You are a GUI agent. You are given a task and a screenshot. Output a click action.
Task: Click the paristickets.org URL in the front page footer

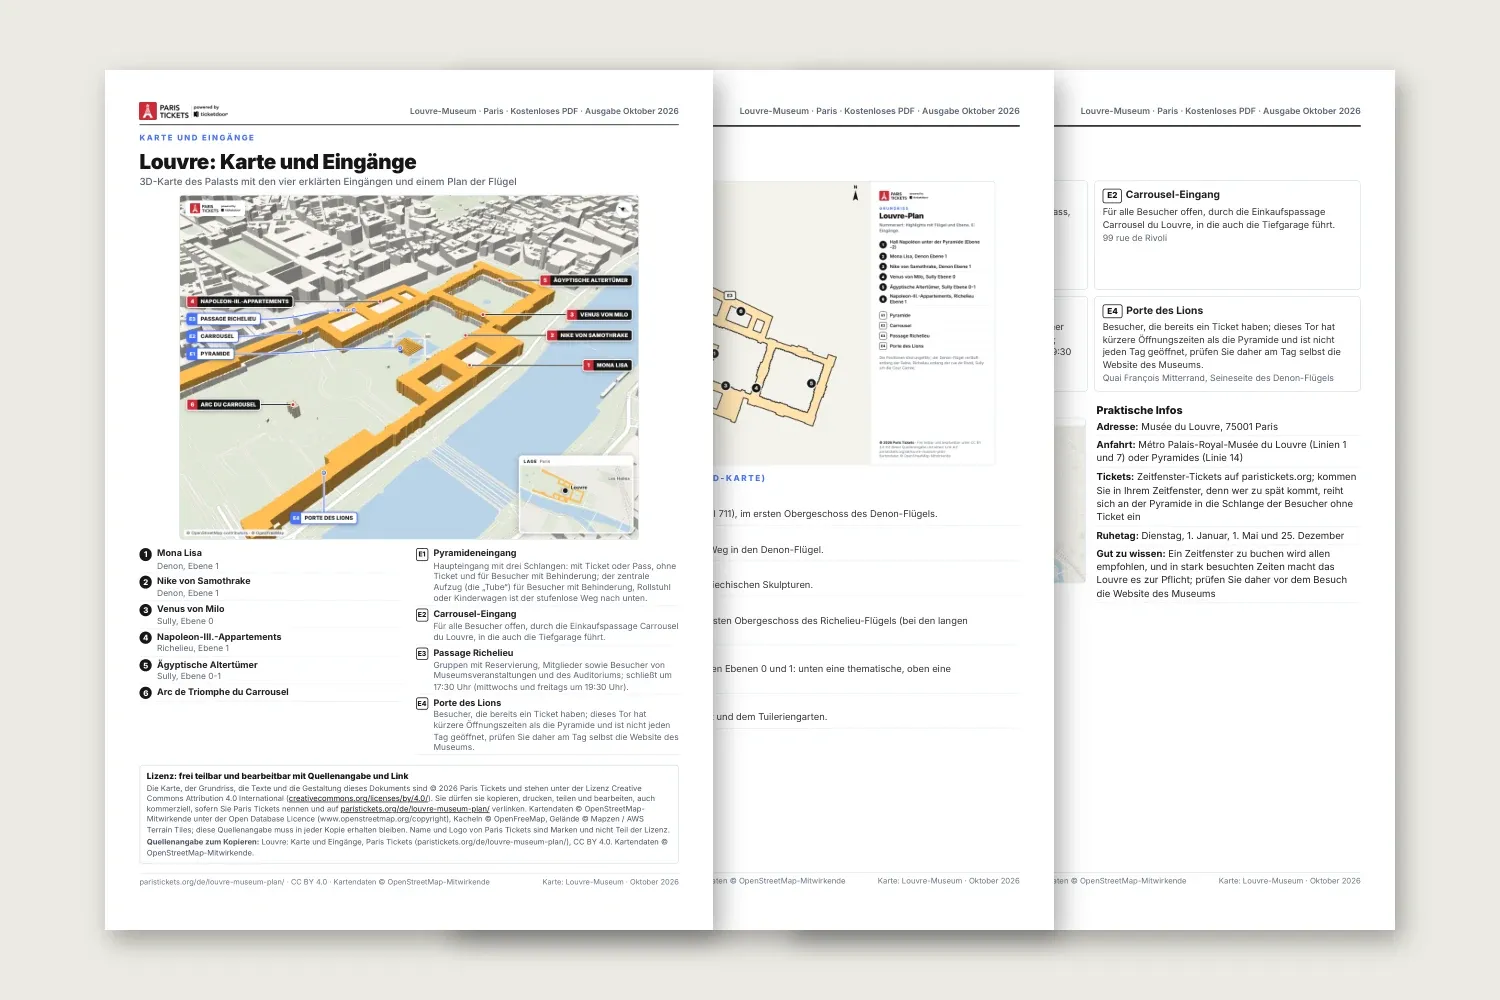[212, 882]
